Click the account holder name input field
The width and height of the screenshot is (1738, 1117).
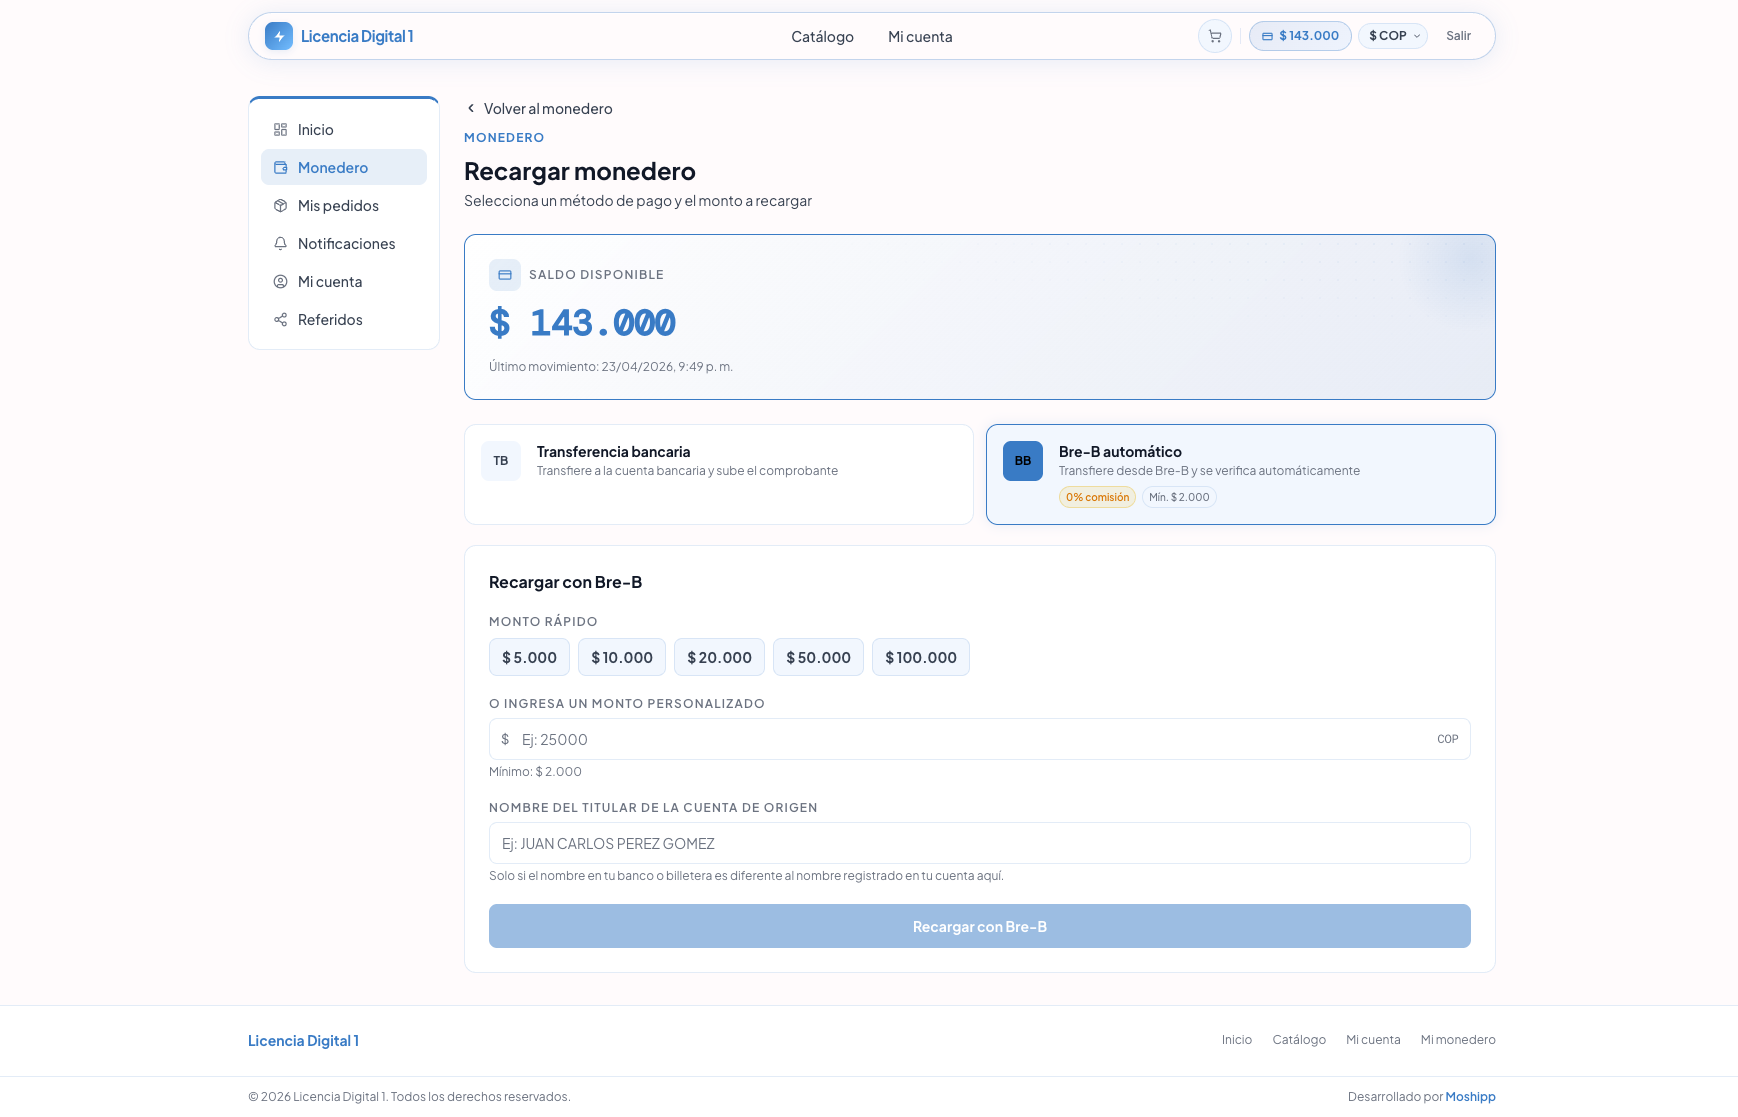(979, 843)
